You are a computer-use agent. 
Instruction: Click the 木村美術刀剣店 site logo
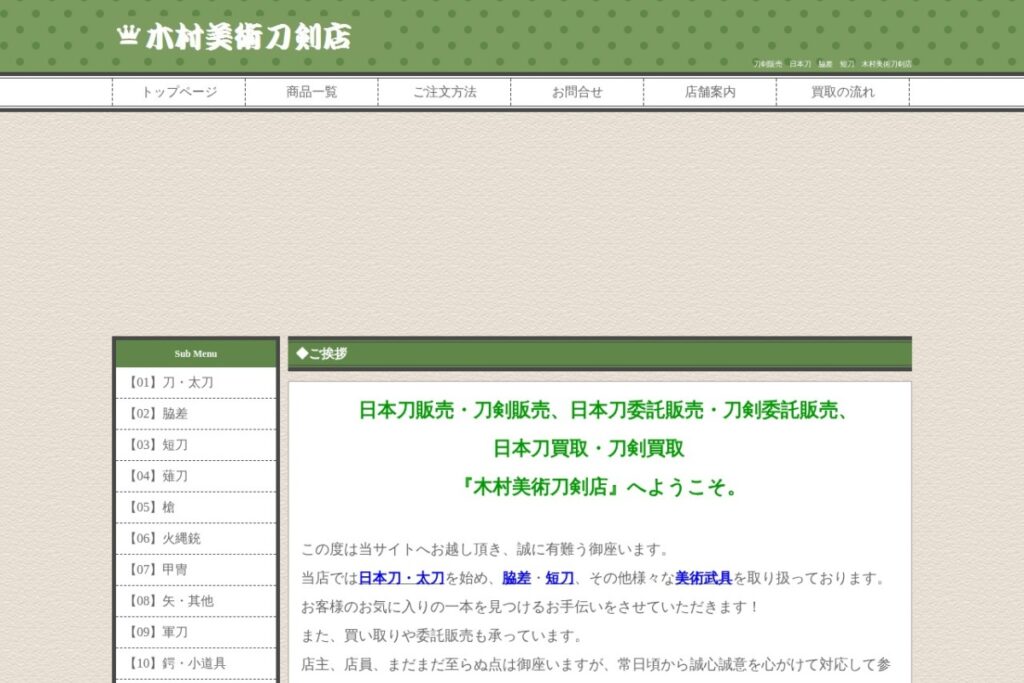pos(234,37)
